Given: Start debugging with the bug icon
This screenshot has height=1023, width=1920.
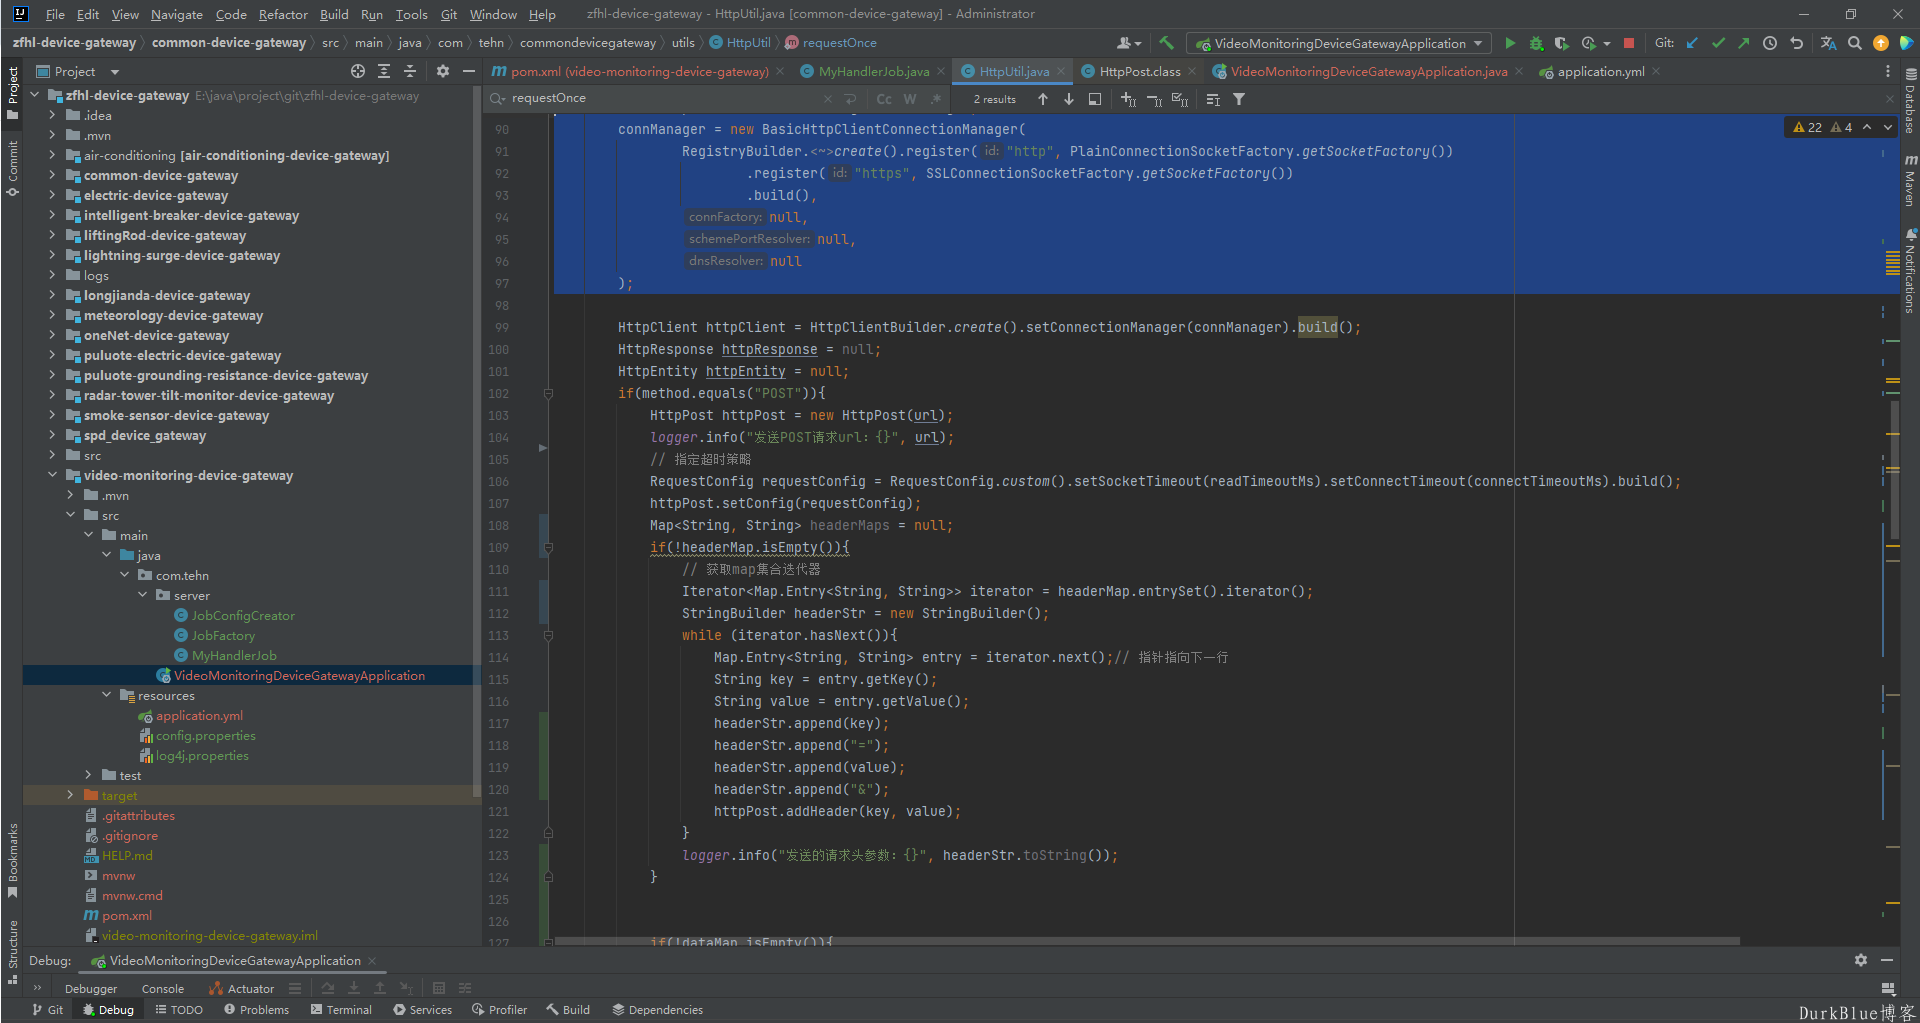Looking at the screenshot, I should point(1536,43).
